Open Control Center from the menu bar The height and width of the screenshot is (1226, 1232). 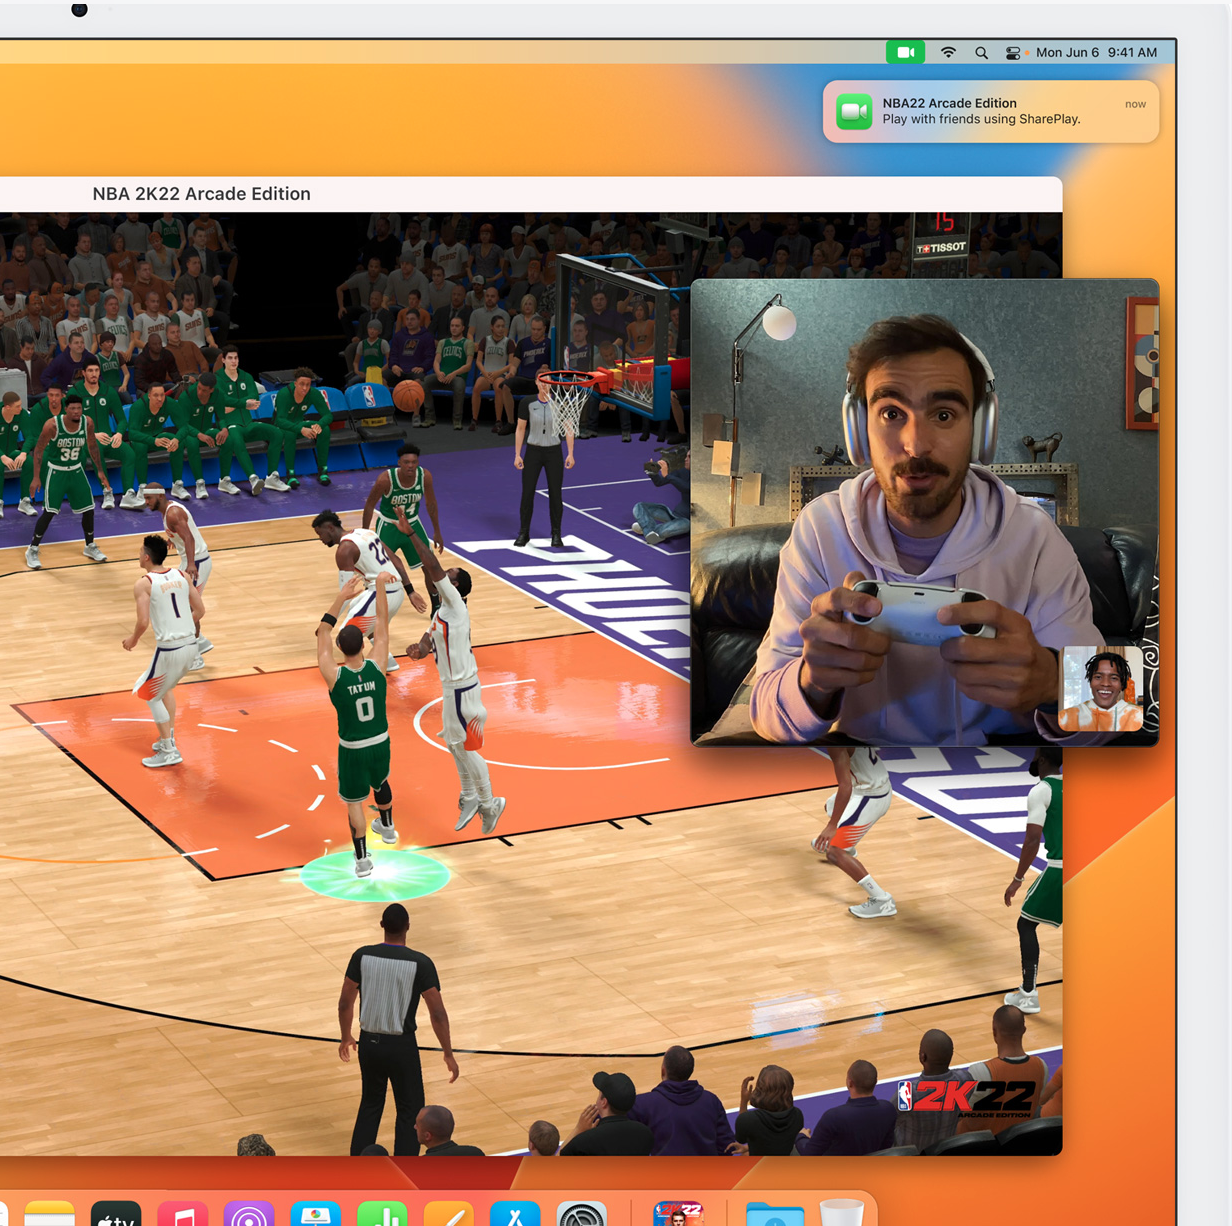tap(1012, 53)
